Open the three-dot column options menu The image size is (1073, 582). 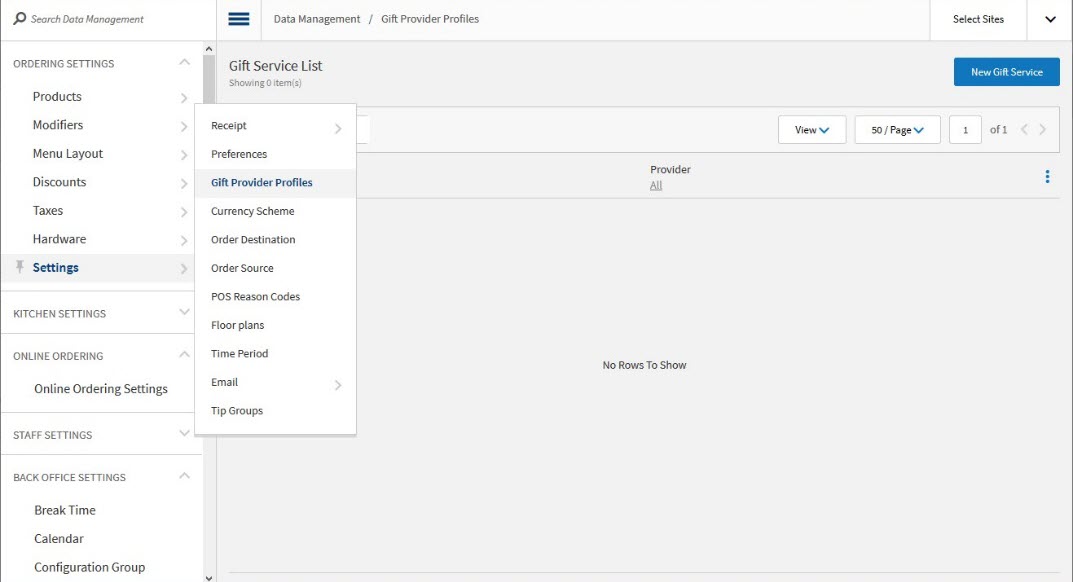[x=1047, y=177]
